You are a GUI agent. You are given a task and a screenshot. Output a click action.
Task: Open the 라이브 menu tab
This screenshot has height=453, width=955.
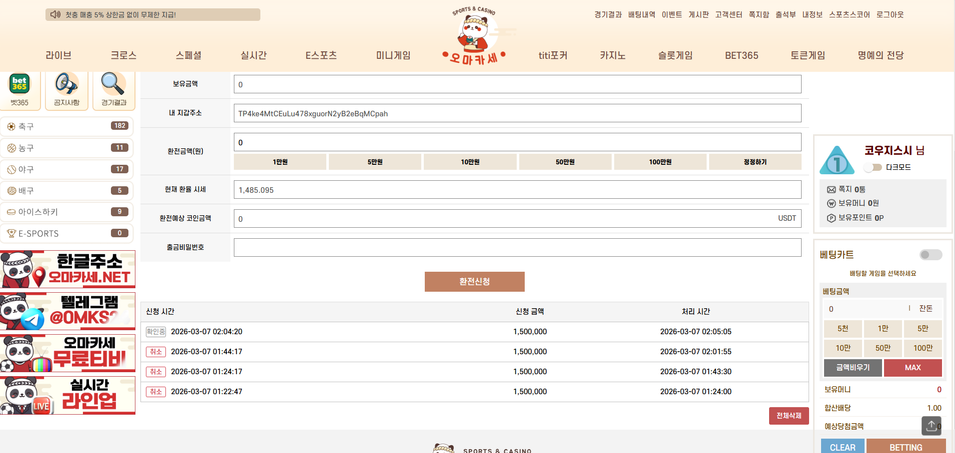(59, 56)
